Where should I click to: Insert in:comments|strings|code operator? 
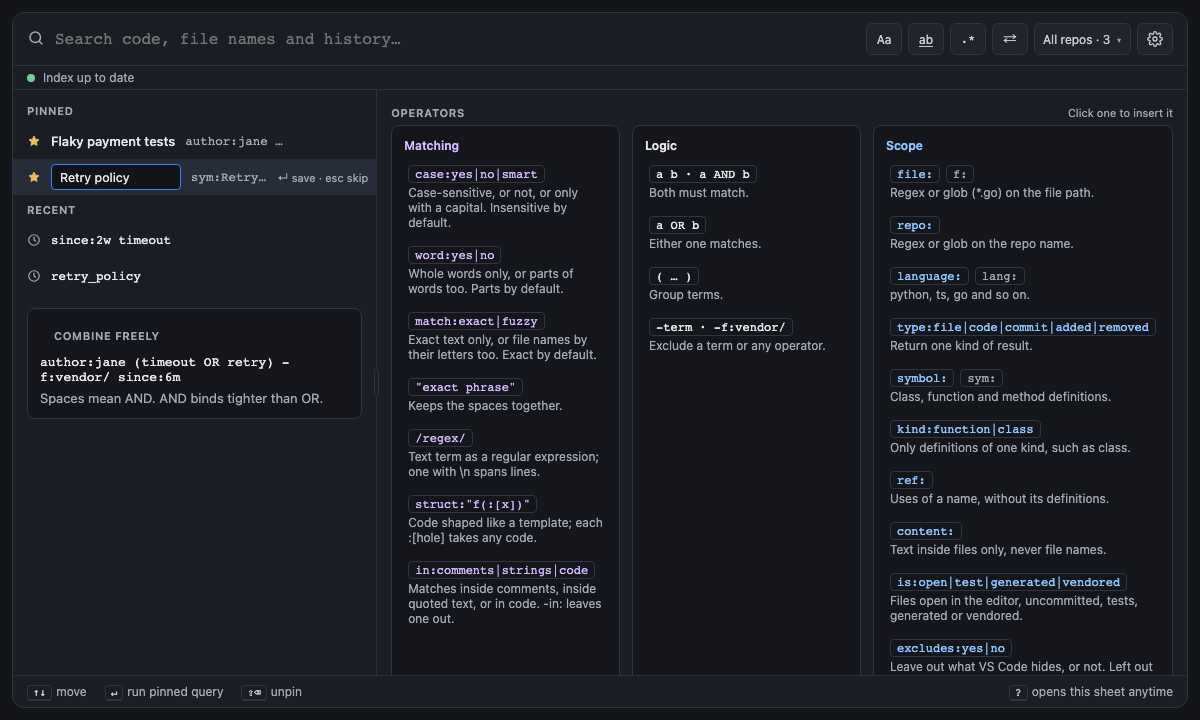click(502, 570)
